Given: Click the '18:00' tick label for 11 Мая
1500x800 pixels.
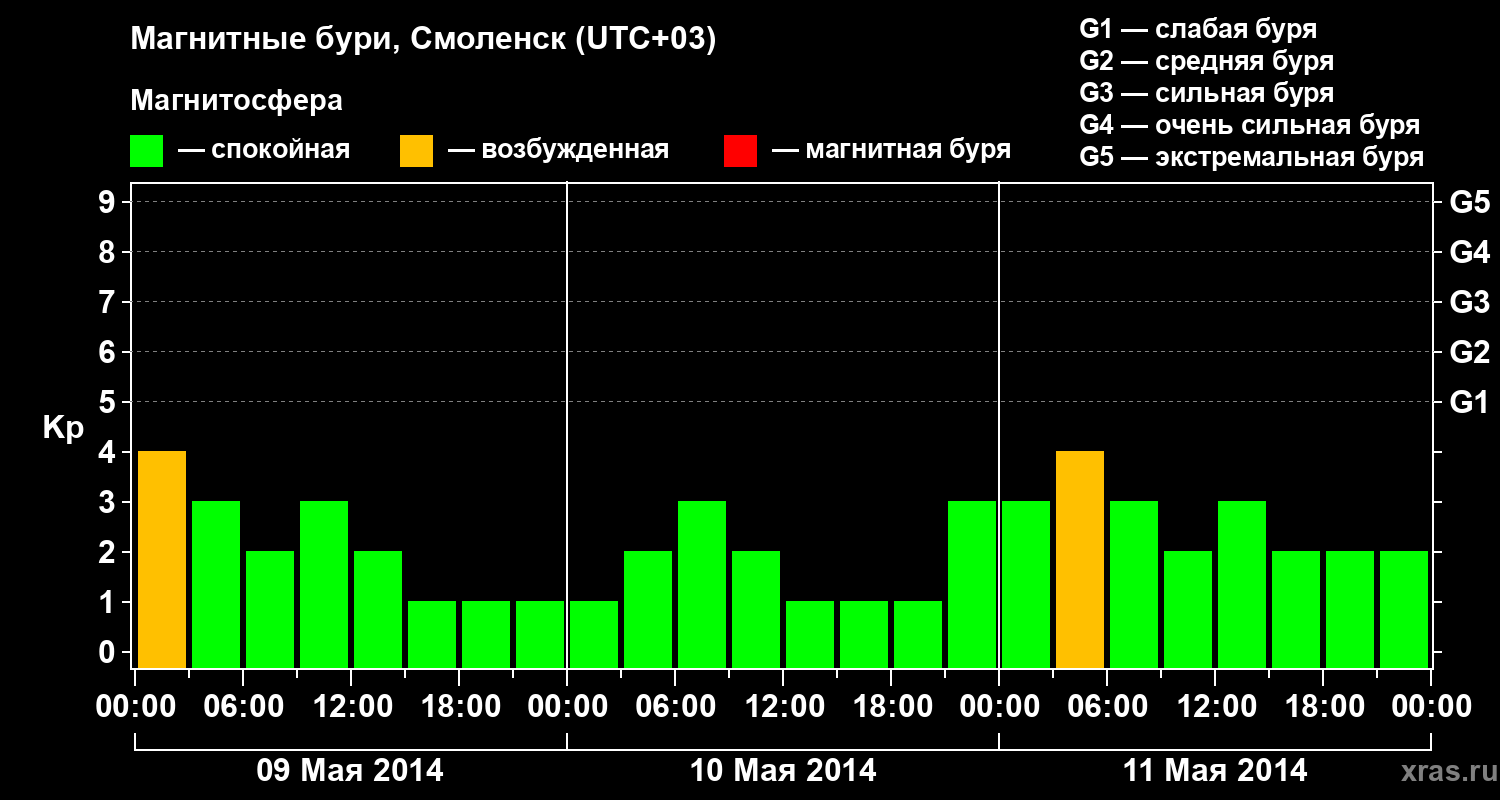Looking at the screenshot, I should 1323,707.
